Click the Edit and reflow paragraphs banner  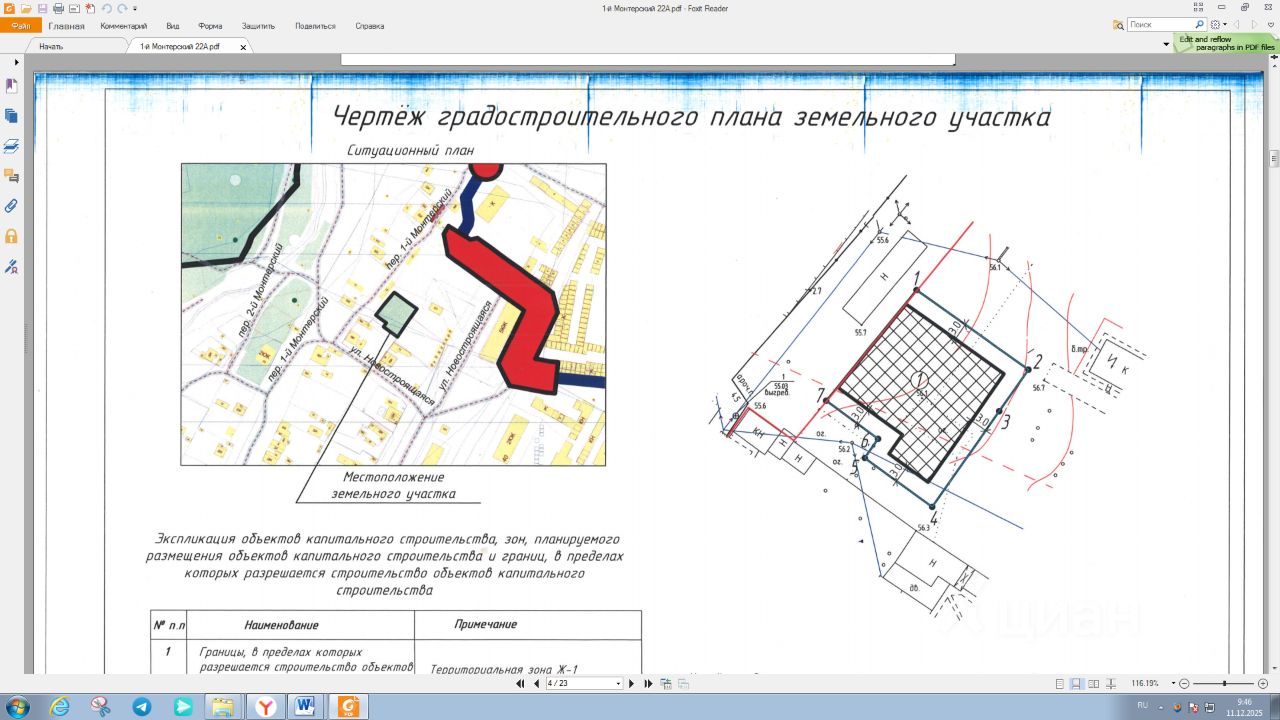point(1225,43)
